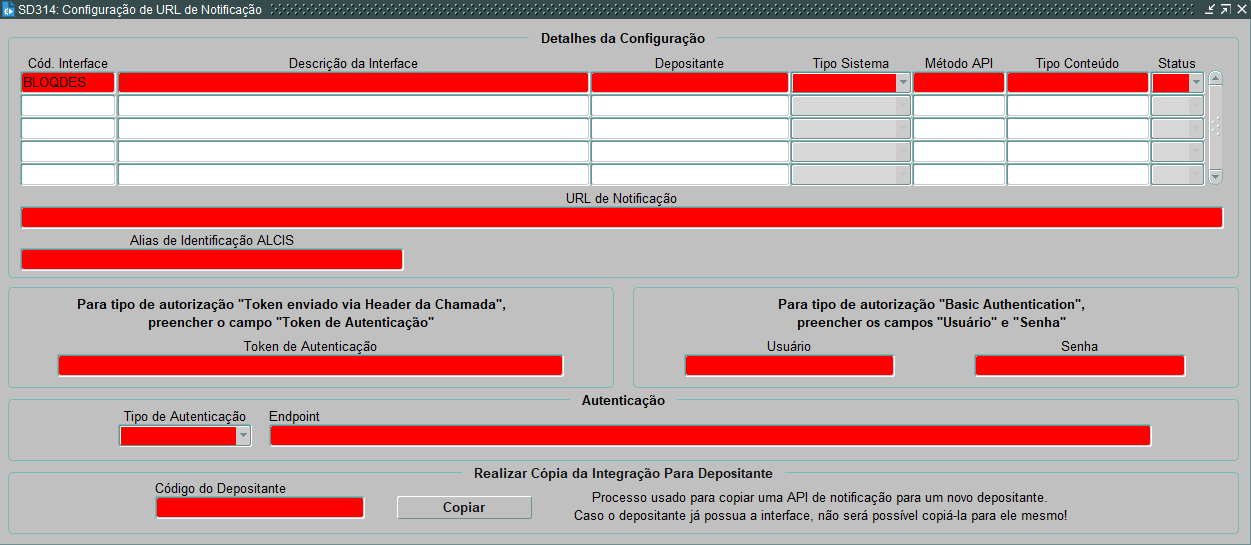Image resolution: width=1251 pixels, height=545 pixels.
Task: Click the SD314 window icon in title bar
Action: 9,9
